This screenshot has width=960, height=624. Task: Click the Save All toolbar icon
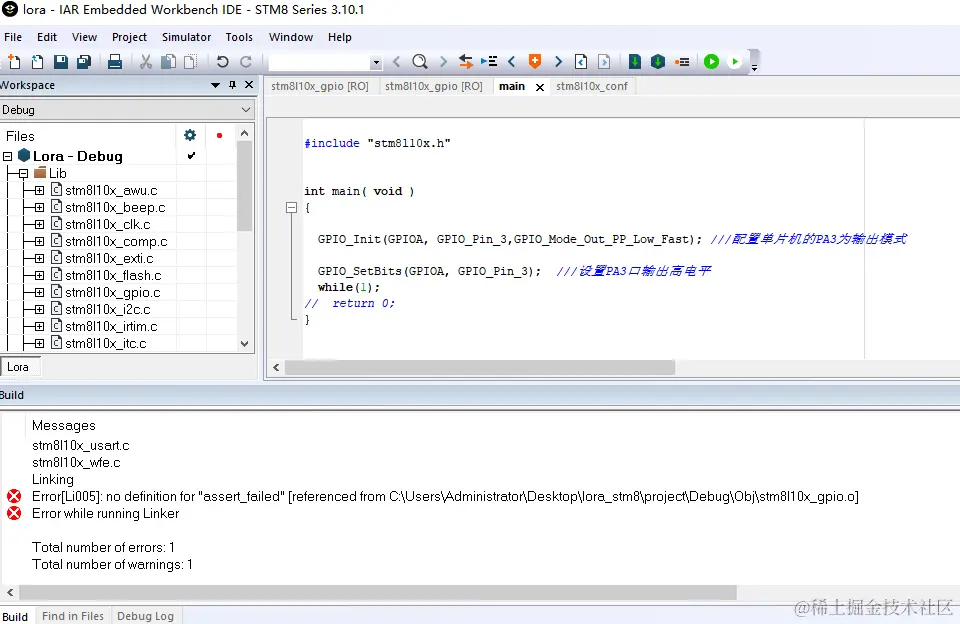84,61
